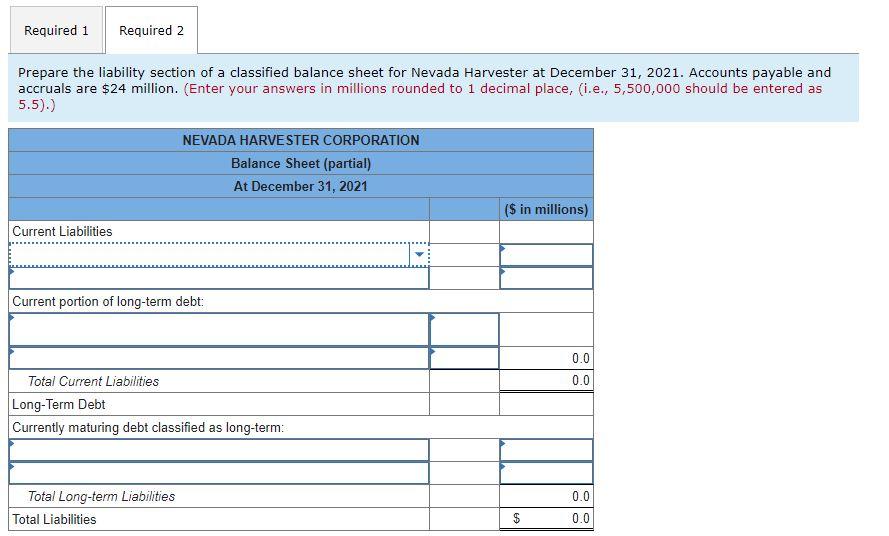Select the NEVADA HARVESTER CORPORATION title
The height and width of the screenshot is (536, 889).
pos(301,140)
